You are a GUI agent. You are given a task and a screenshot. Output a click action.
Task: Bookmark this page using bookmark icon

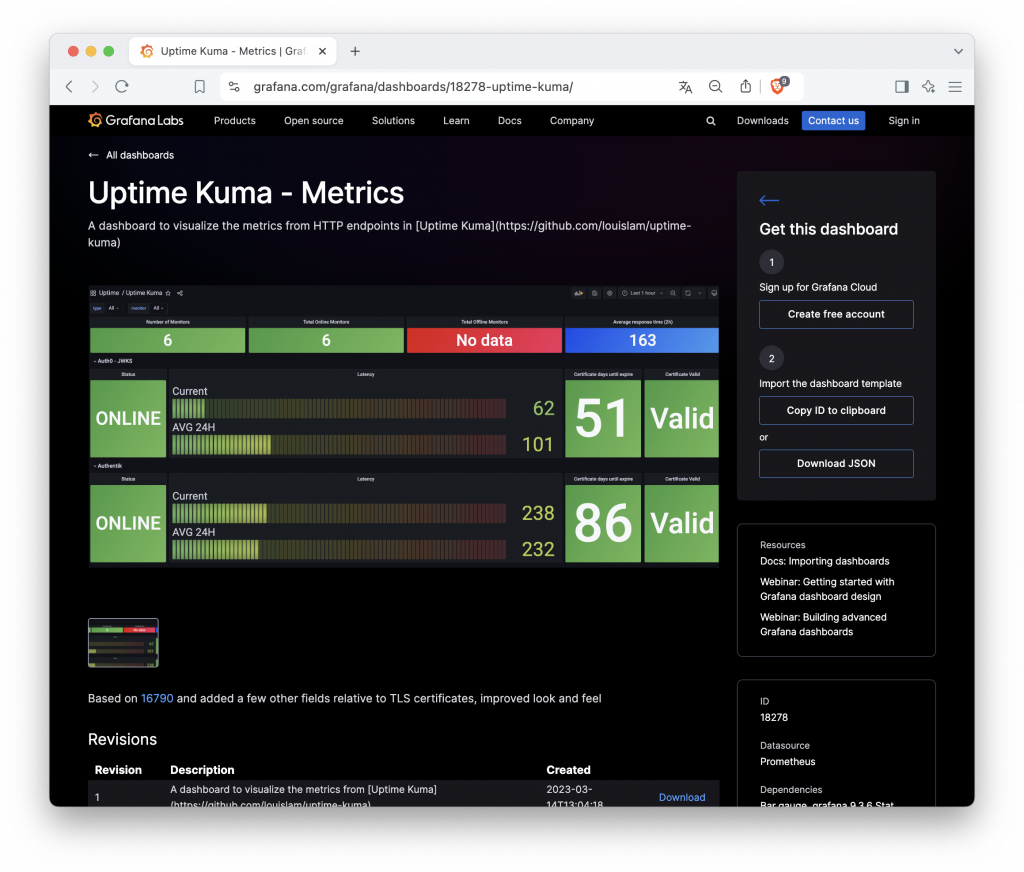pyautogui.click(x=200, y=86)
